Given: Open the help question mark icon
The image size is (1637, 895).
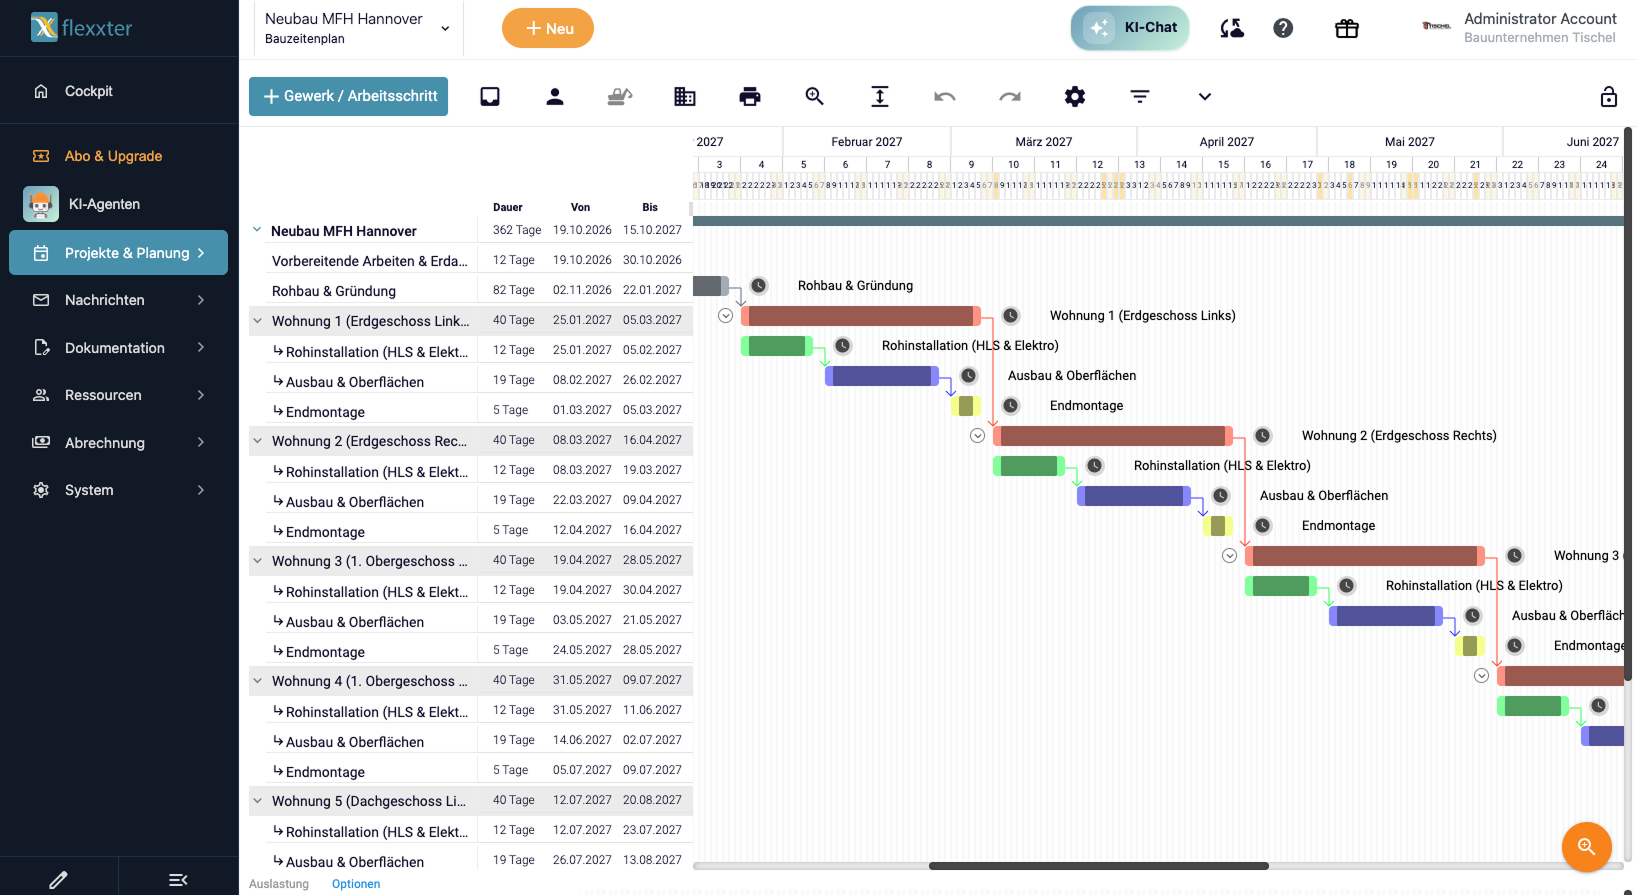Looking at the screenshot, I should pyautogui.click(x=1283, y=28).
